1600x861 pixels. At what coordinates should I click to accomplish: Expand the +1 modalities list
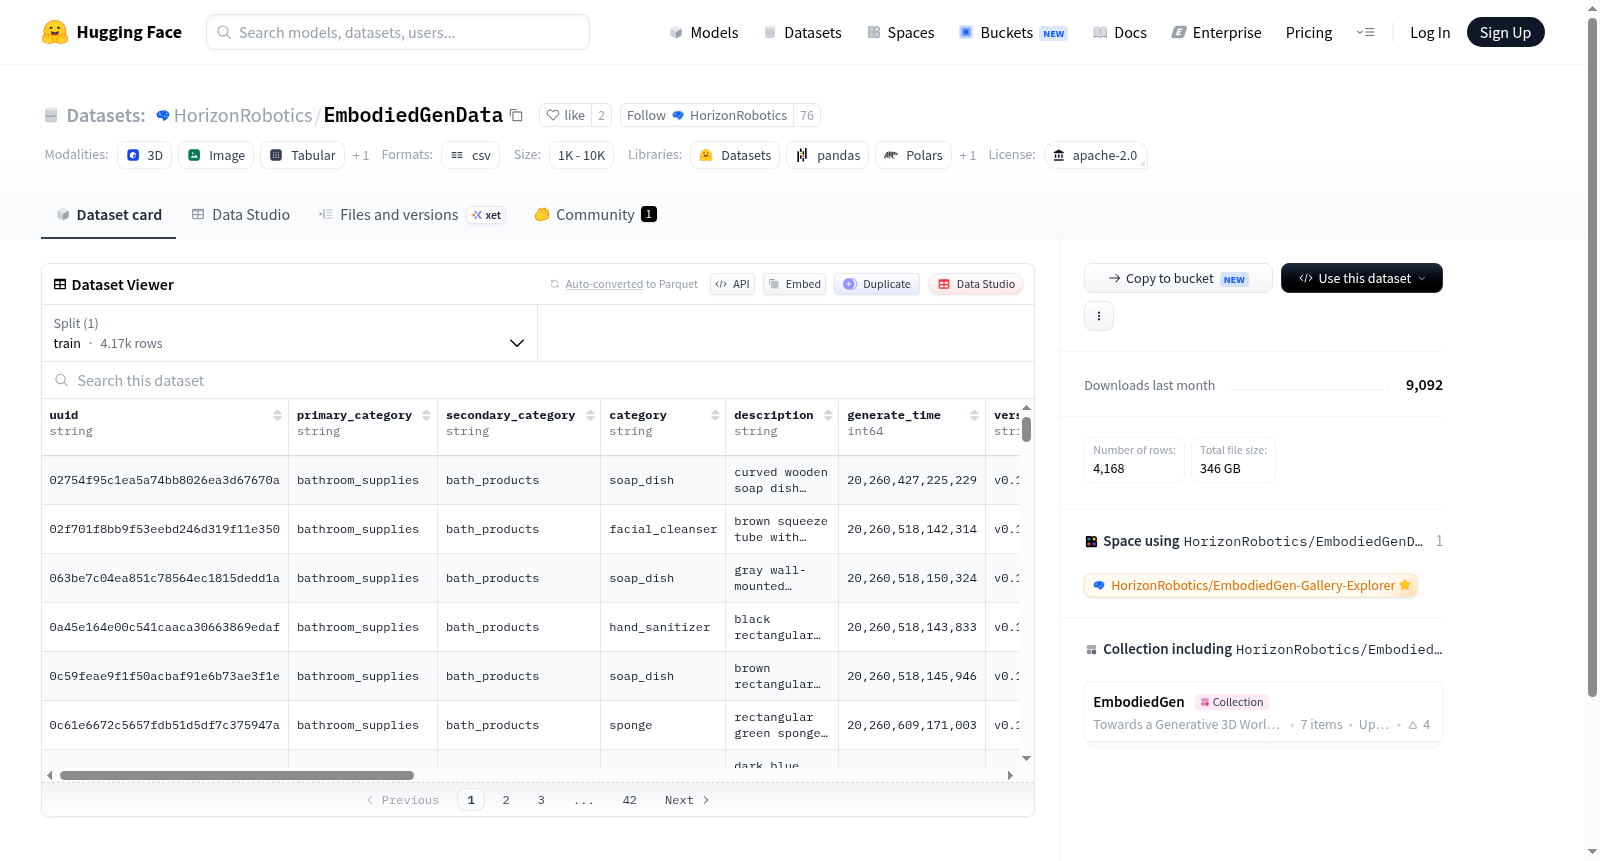[x=361, y=155]
